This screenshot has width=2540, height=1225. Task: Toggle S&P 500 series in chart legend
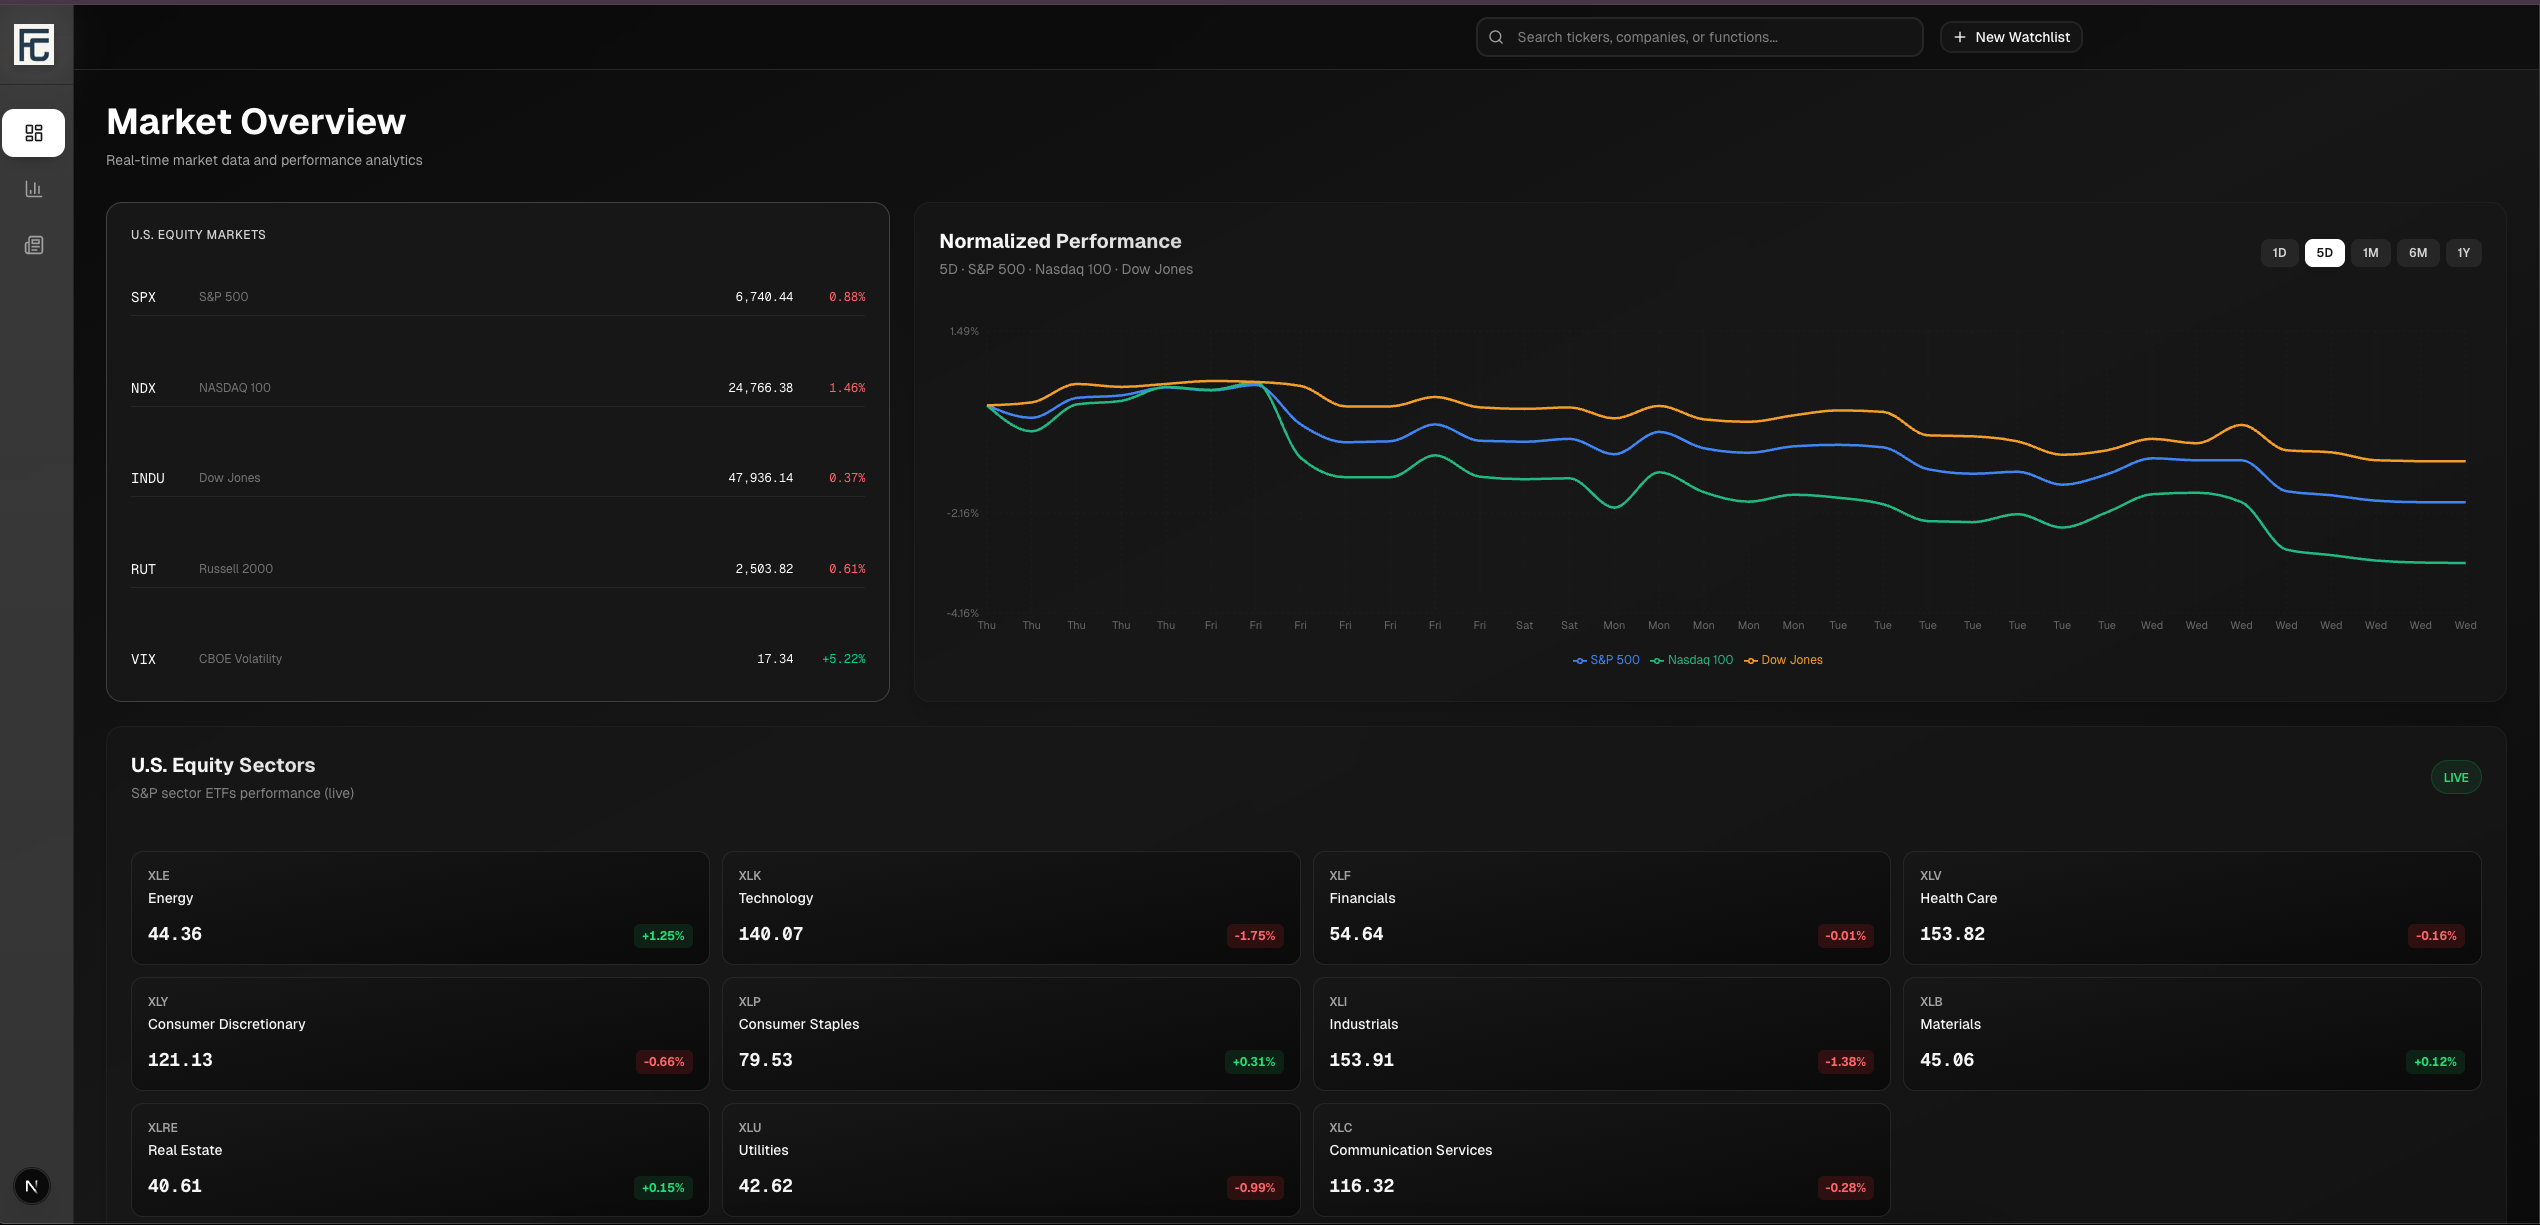pos(1606,660)
